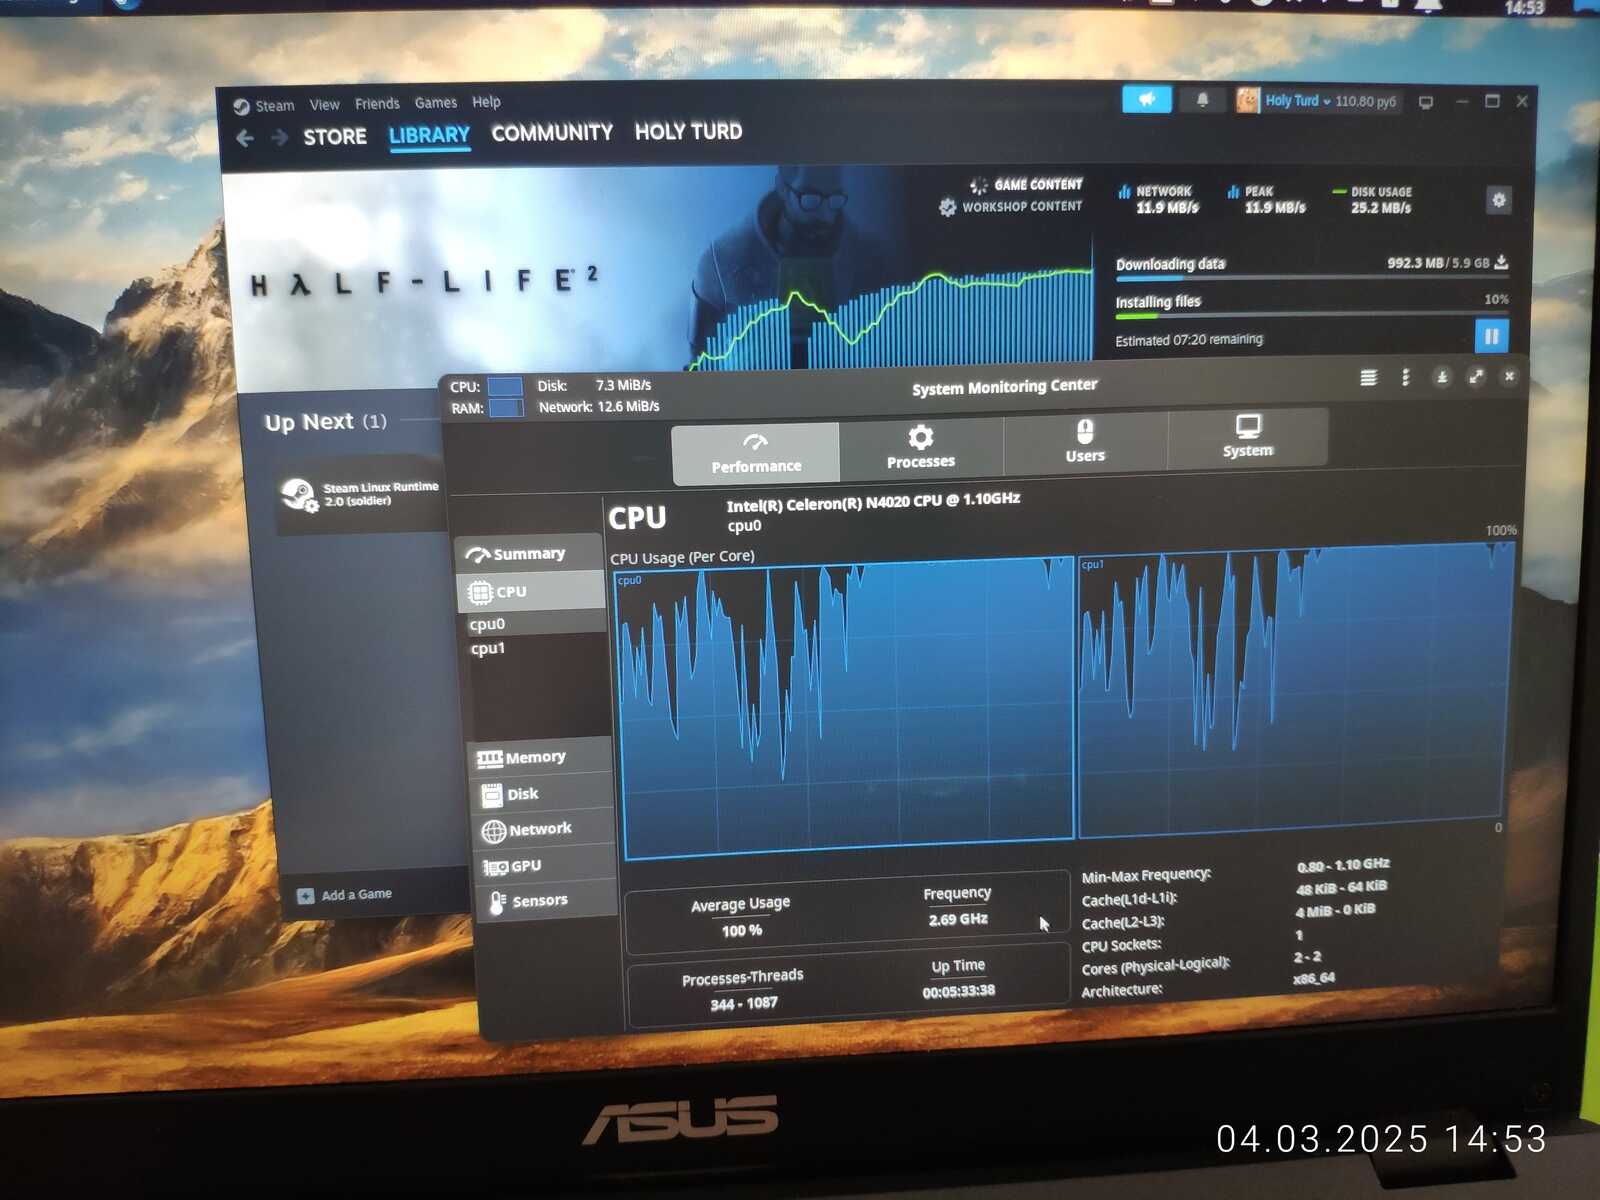Go to the Steam COMMUNITY section

click(552, 133)
